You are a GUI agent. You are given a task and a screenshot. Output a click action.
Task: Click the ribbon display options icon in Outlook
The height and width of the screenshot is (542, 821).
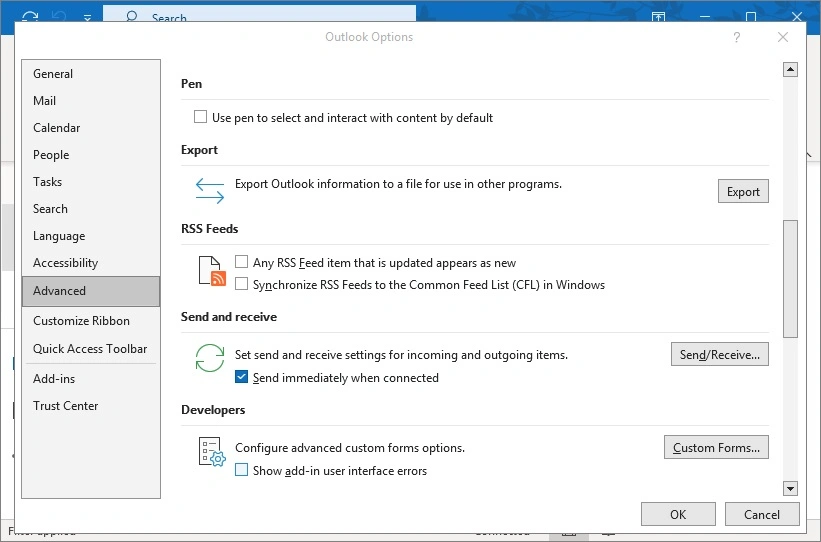tap(658, 17)
